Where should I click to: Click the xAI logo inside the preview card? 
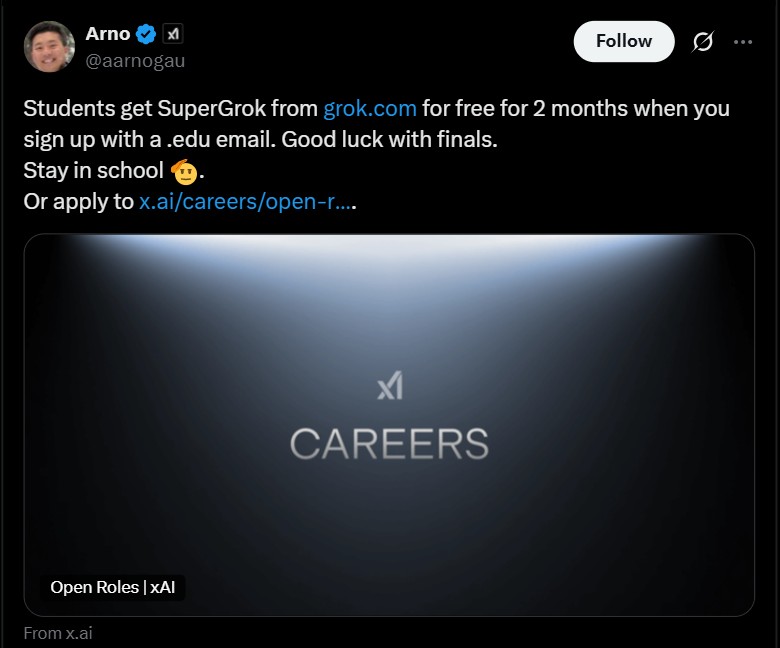pos(390,385)
